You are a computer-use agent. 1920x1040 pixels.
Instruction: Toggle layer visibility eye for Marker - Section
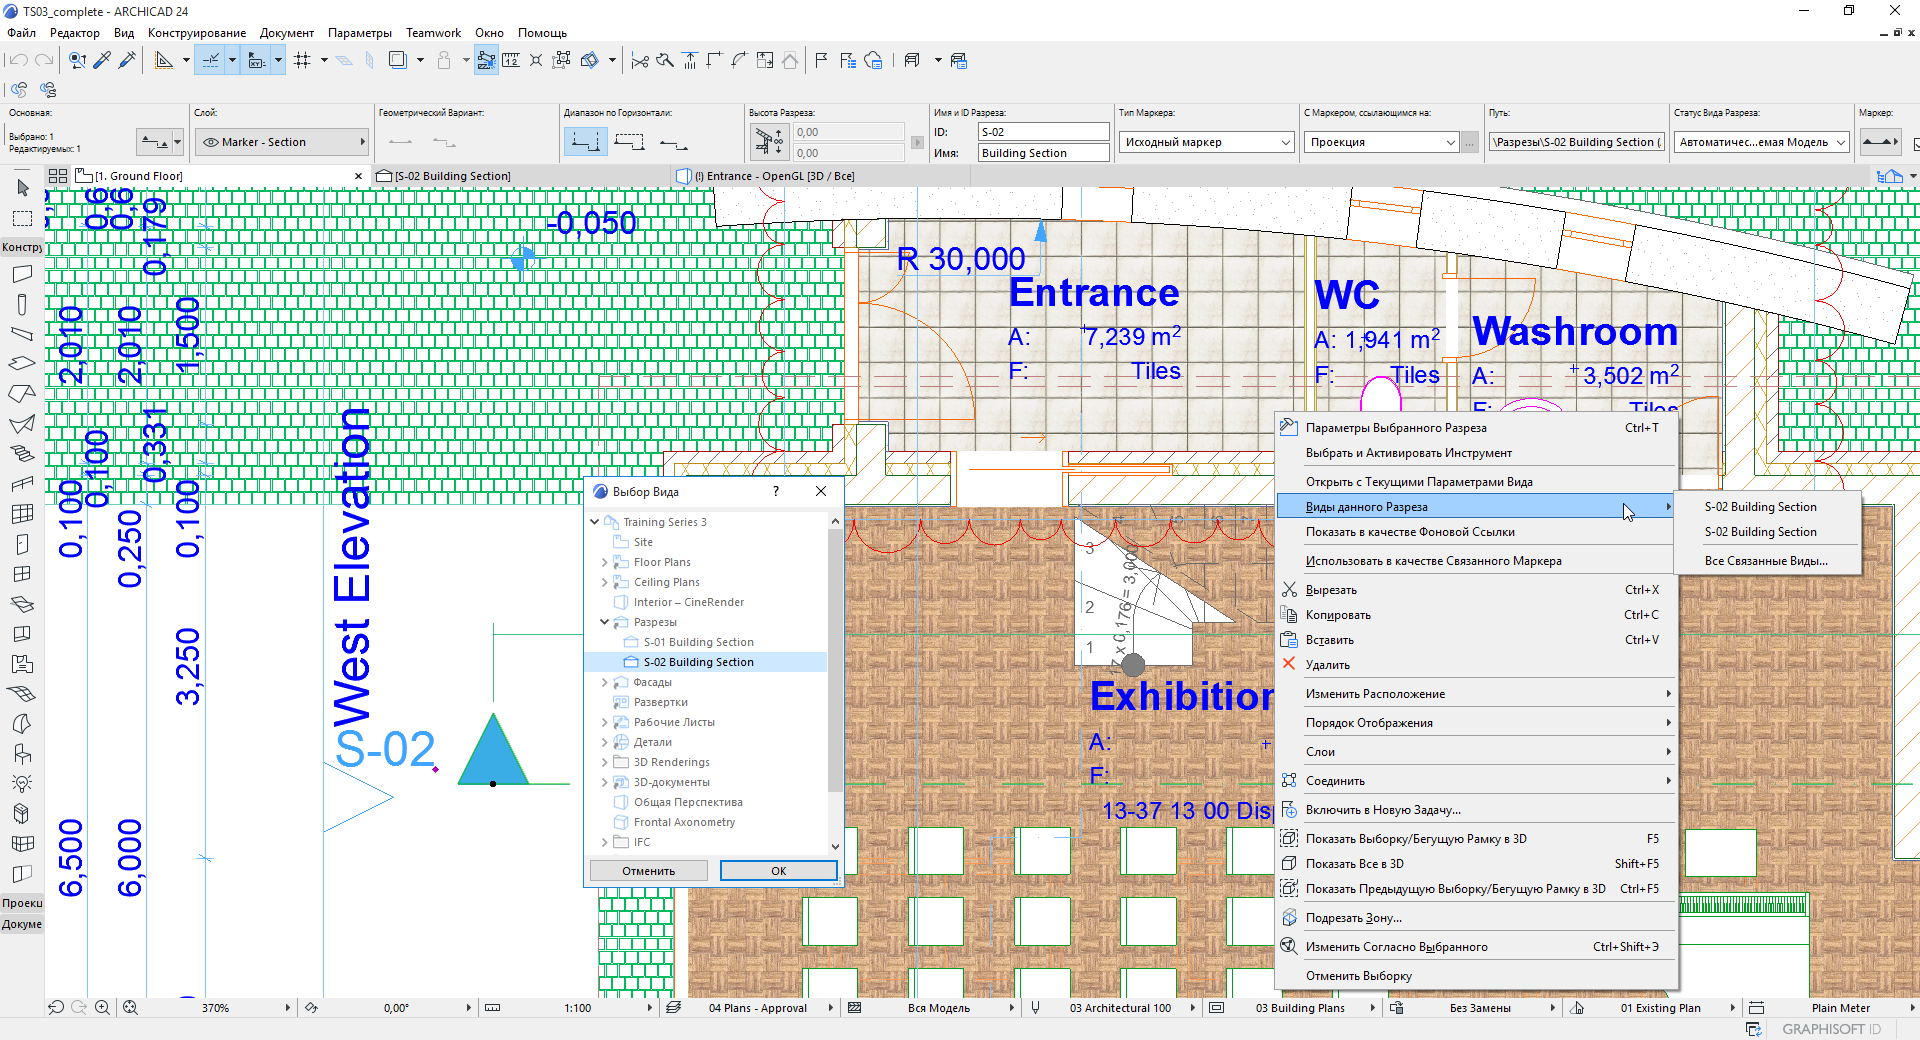210,142
